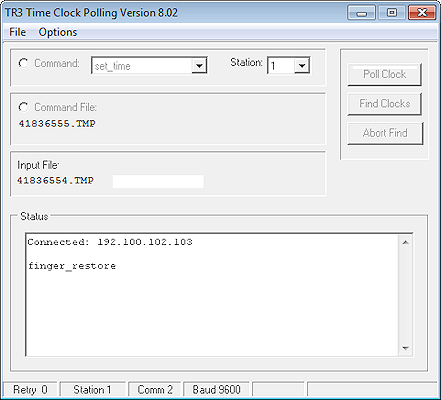441x400 pixels.
Task: Click the Abort Find button
Action: tap(385, 133)
